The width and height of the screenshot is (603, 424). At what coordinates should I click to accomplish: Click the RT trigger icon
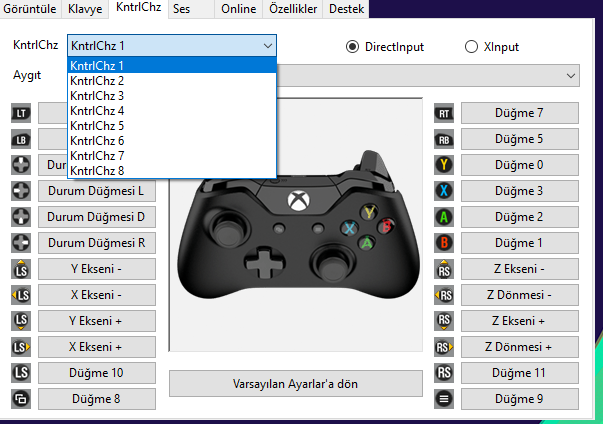click(444, 113)
